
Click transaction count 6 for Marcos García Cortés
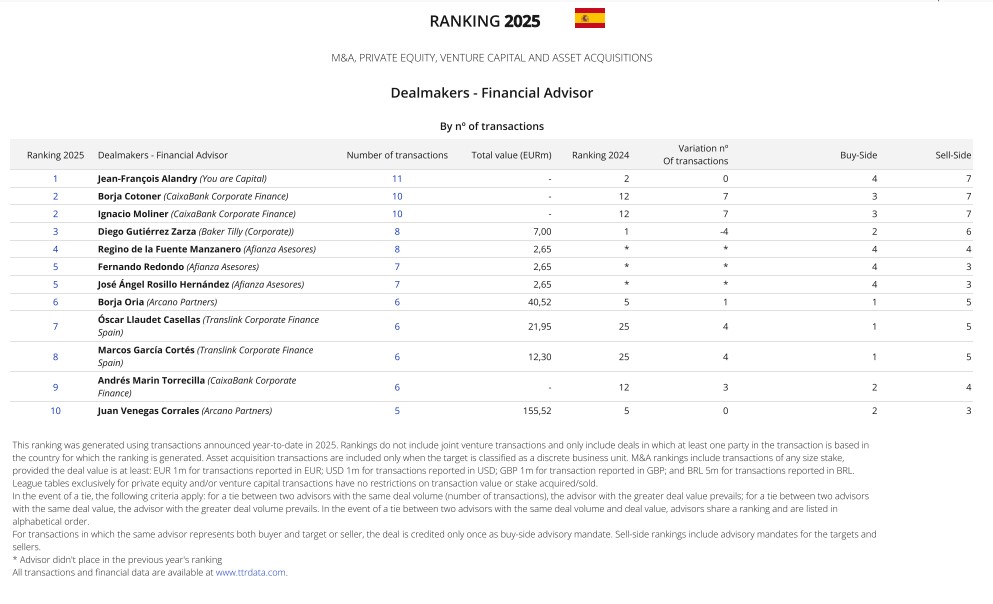point(397,357)
